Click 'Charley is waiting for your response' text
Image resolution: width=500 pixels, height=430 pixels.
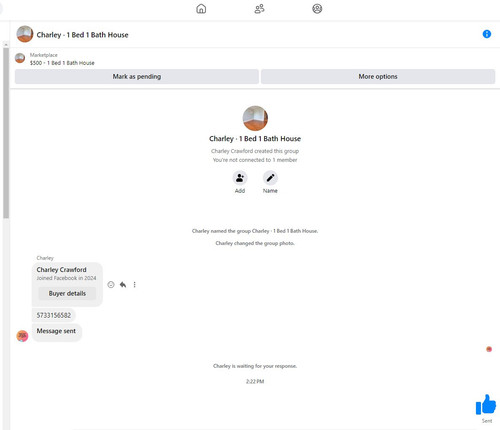click(255, 366)
